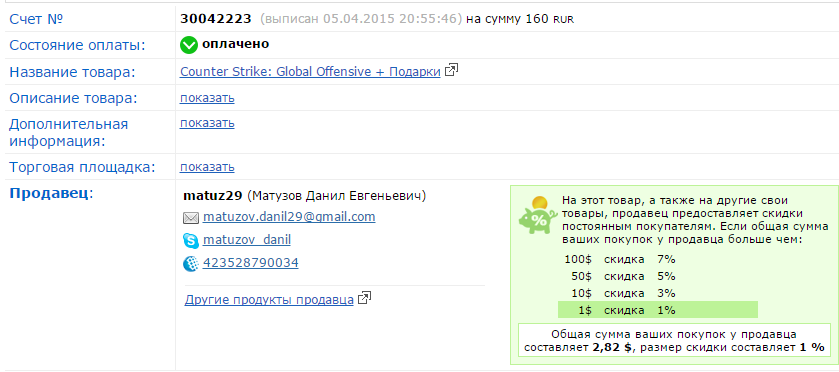
Task: Click the green paid checkmark icon
Action: tap(189, 45)
